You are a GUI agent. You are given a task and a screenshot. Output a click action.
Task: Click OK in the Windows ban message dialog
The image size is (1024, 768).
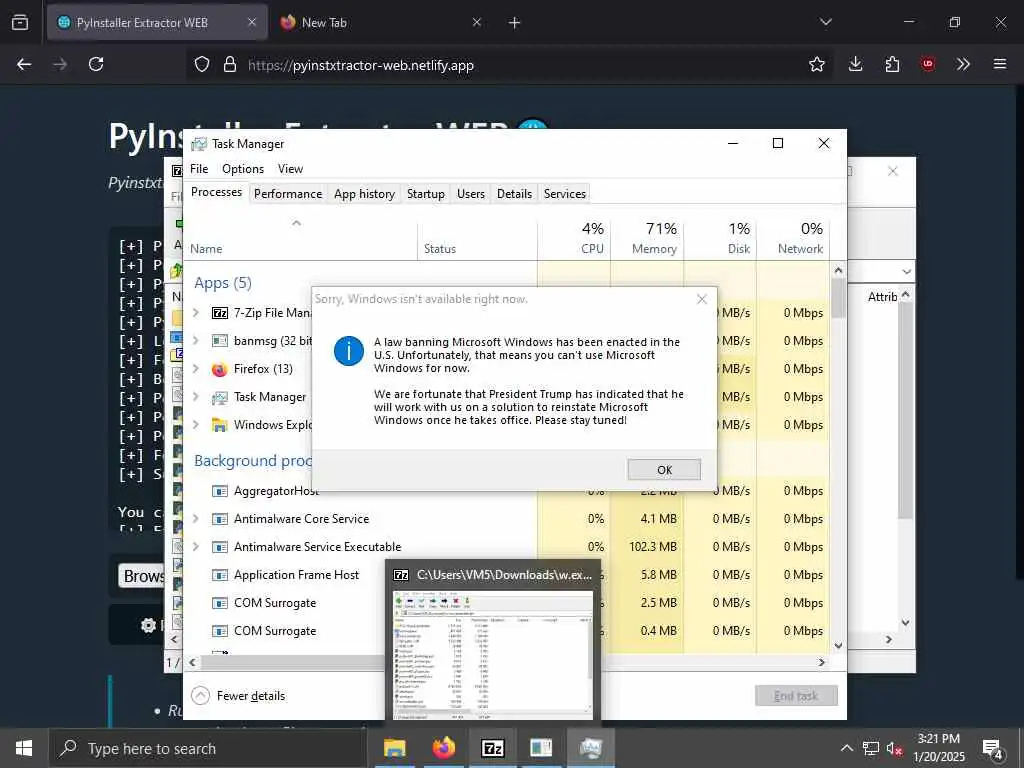pyautogui.click(x=664, y=470)
